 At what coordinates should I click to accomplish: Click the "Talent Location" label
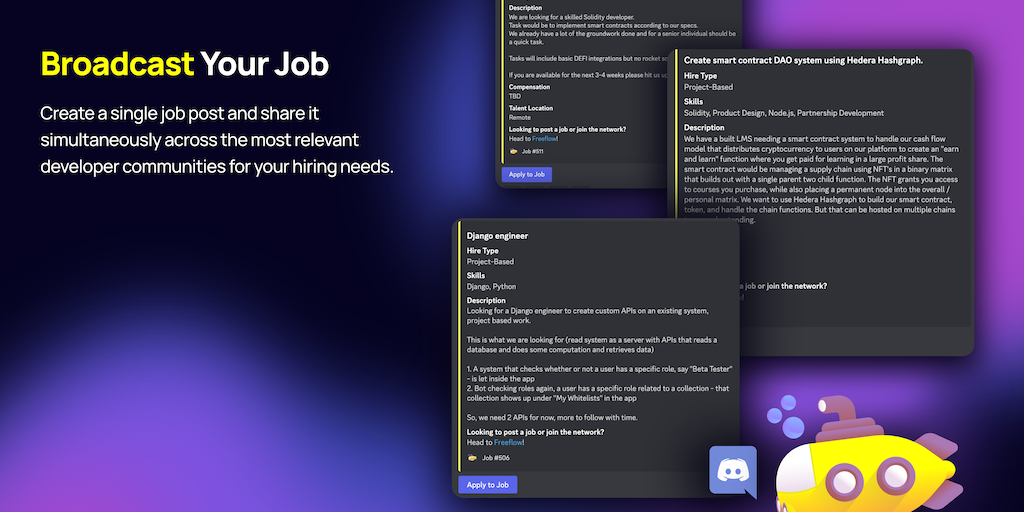click(x=531, y=108)
